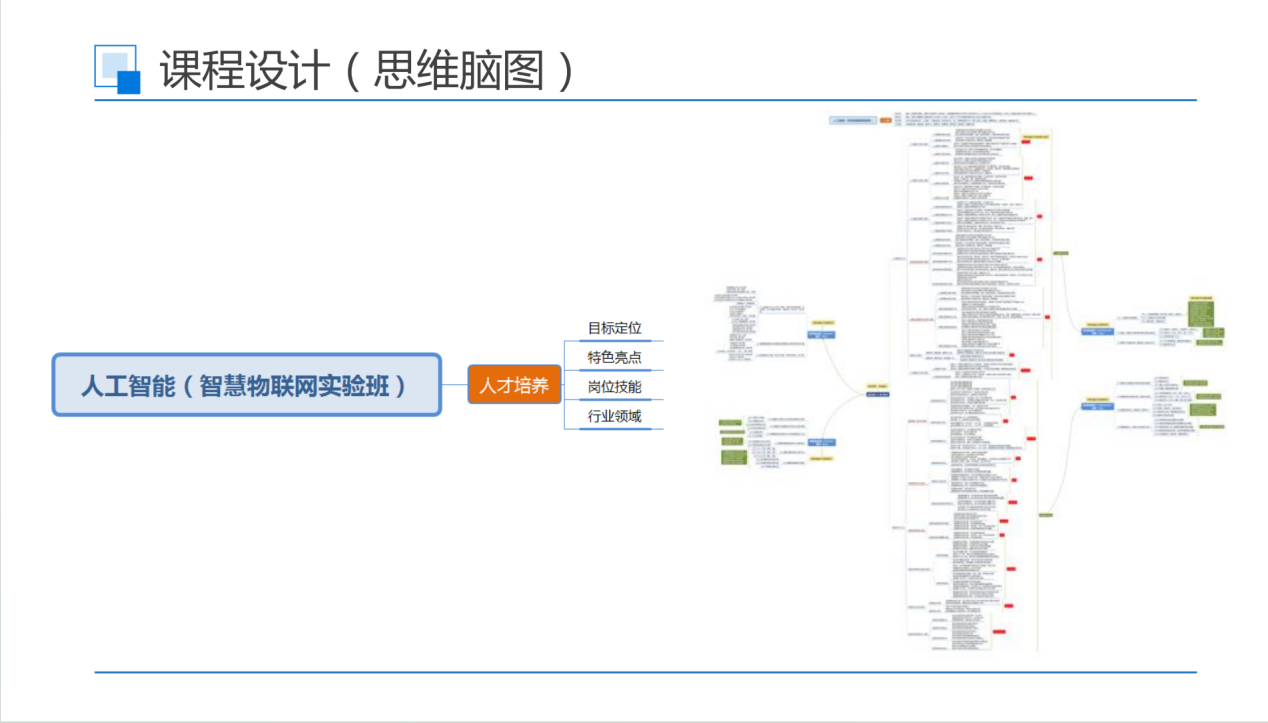Screen dimensions: 1268x723
Task: Click the lower-left blue node in the large map
Action: (x=821, y=443)
